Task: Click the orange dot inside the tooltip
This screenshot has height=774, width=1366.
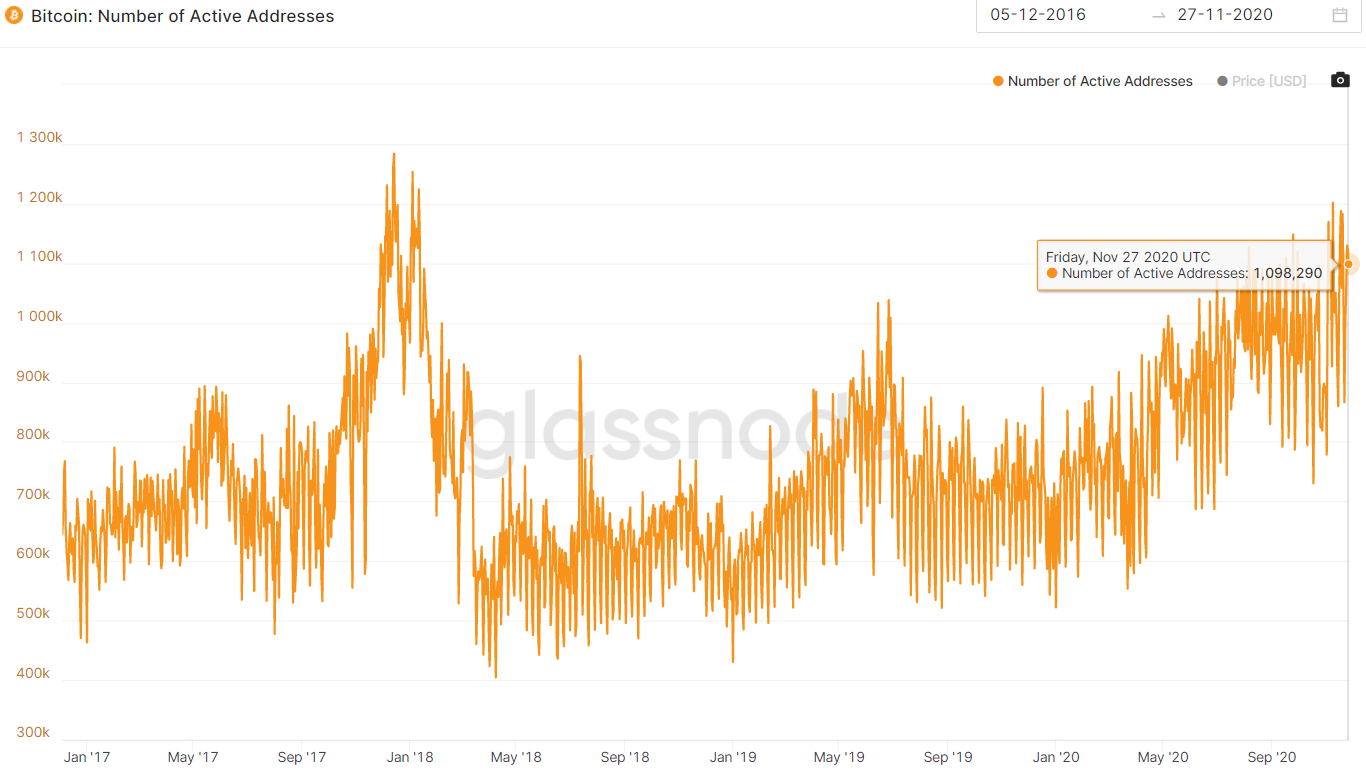Action: [1052, 273]
